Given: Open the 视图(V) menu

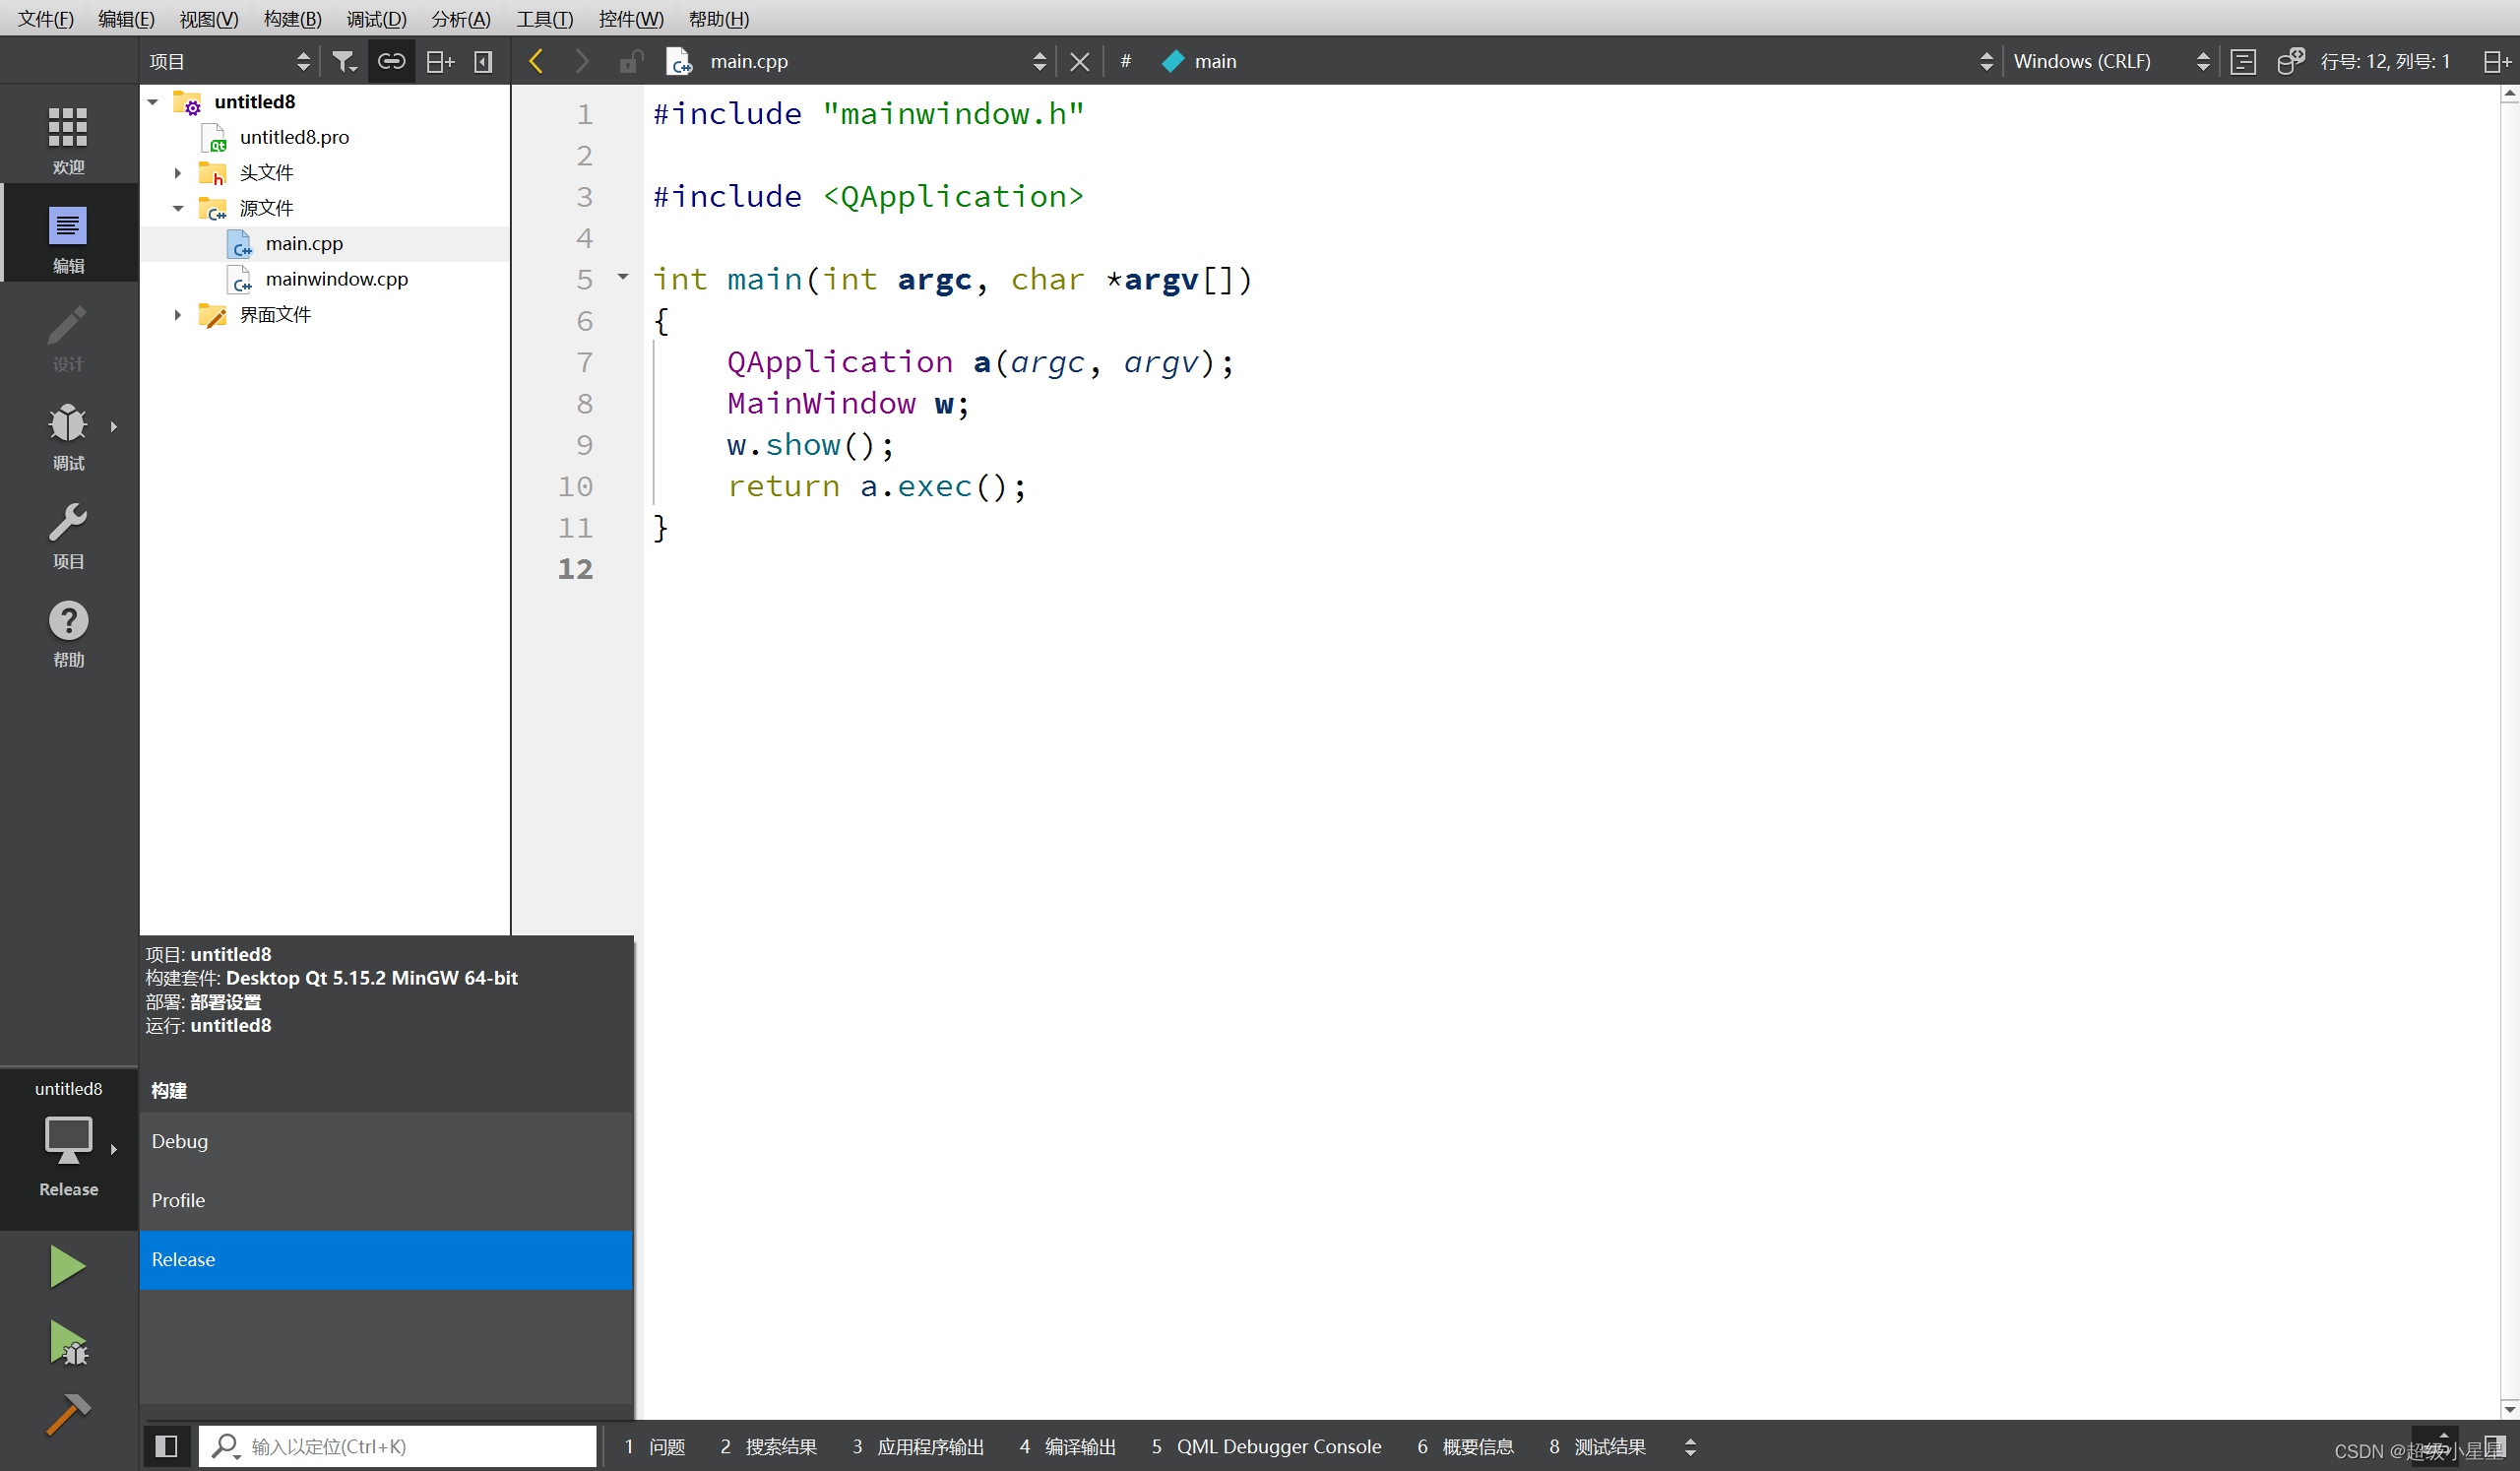Looking at the screenshot, I should (x=208, y=19).
